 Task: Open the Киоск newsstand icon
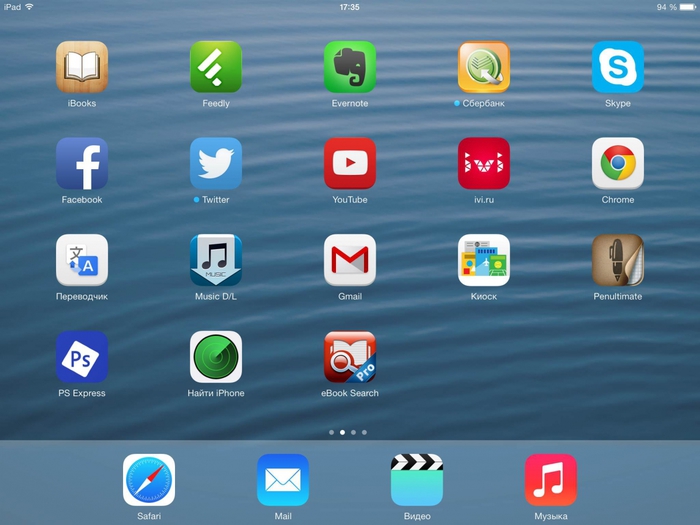[x=483, y=260]
